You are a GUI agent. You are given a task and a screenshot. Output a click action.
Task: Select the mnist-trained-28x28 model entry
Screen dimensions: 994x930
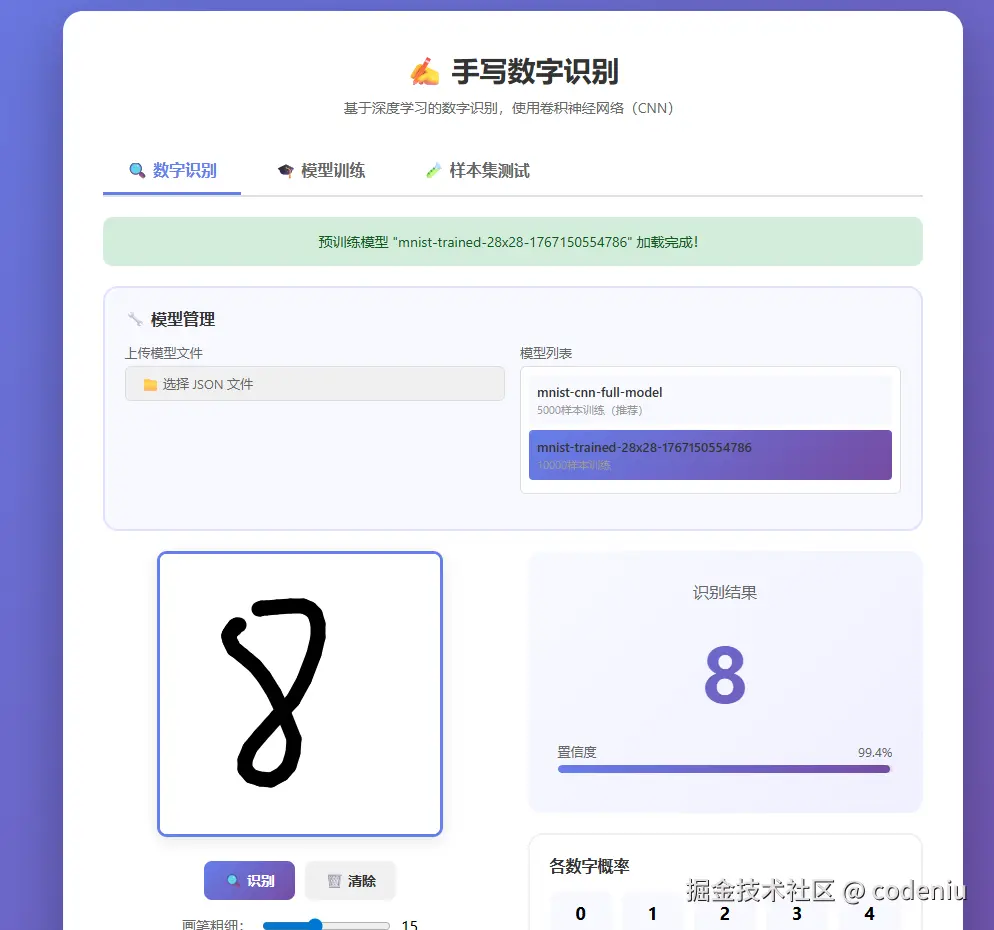point(709,455)
